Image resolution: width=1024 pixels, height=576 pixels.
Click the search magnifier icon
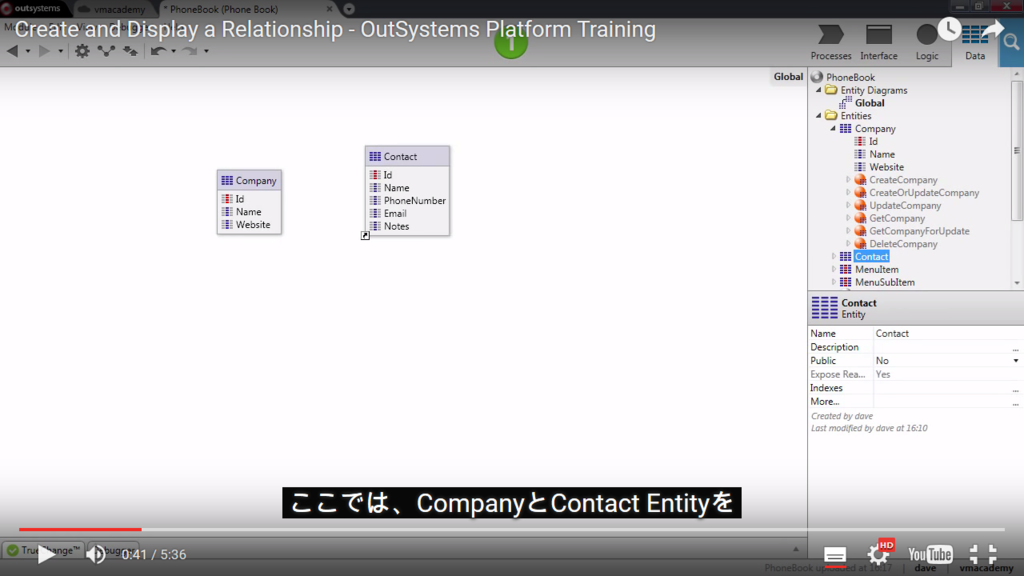coord(1012,43)
